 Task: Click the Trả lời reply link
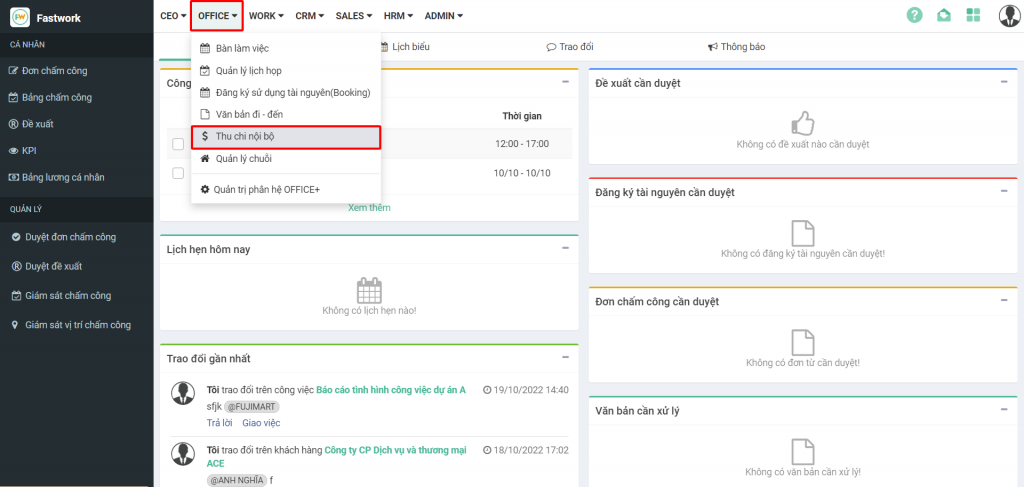click(x=219, y=423)
